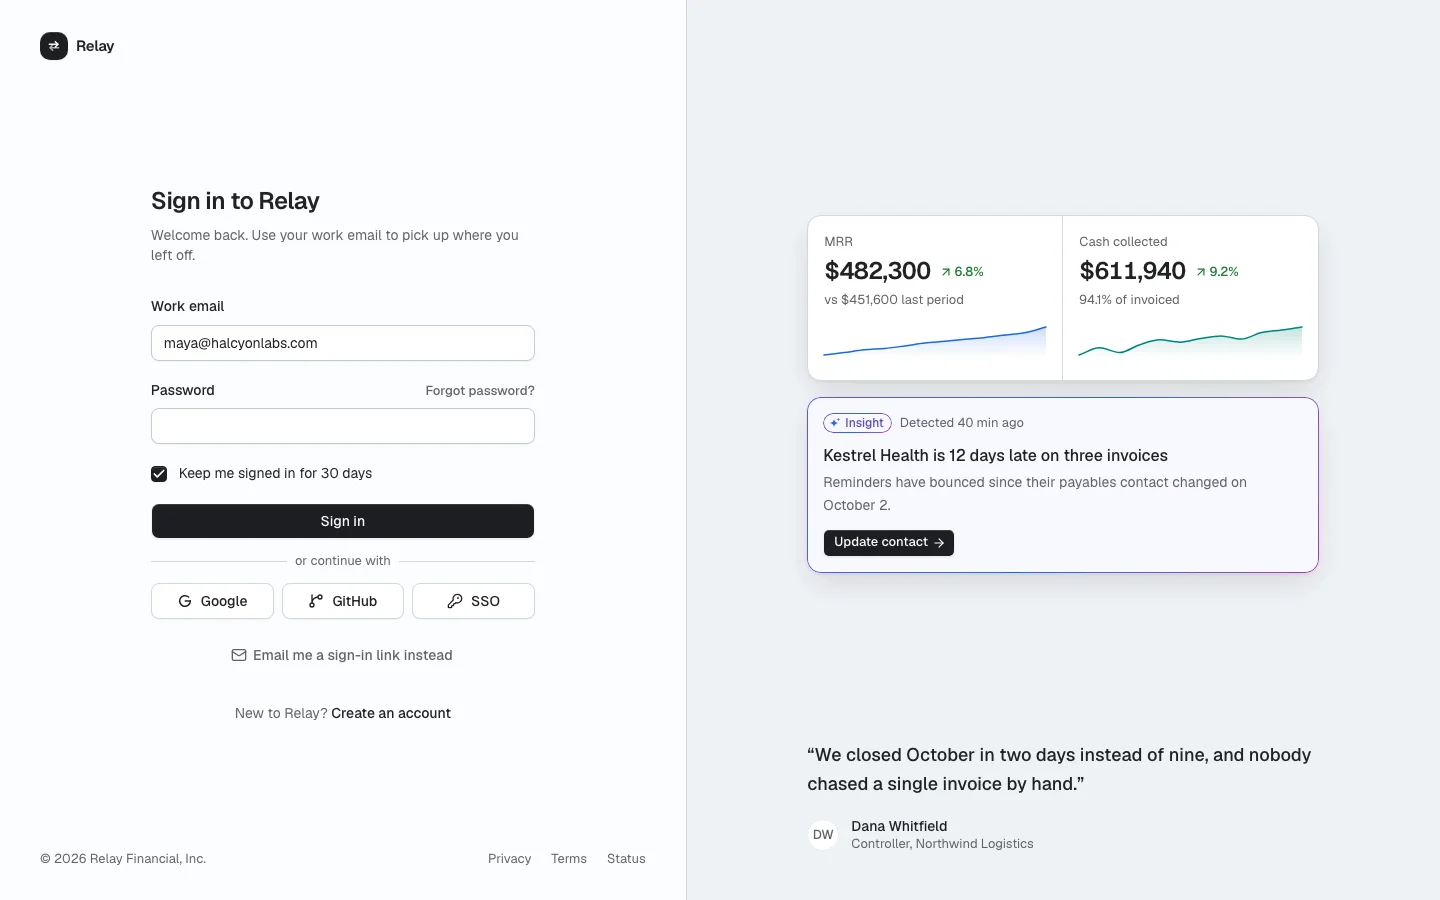Screen dimensions: 1440x900
Task: Click the Google G icon
Action: coord(185,601)
